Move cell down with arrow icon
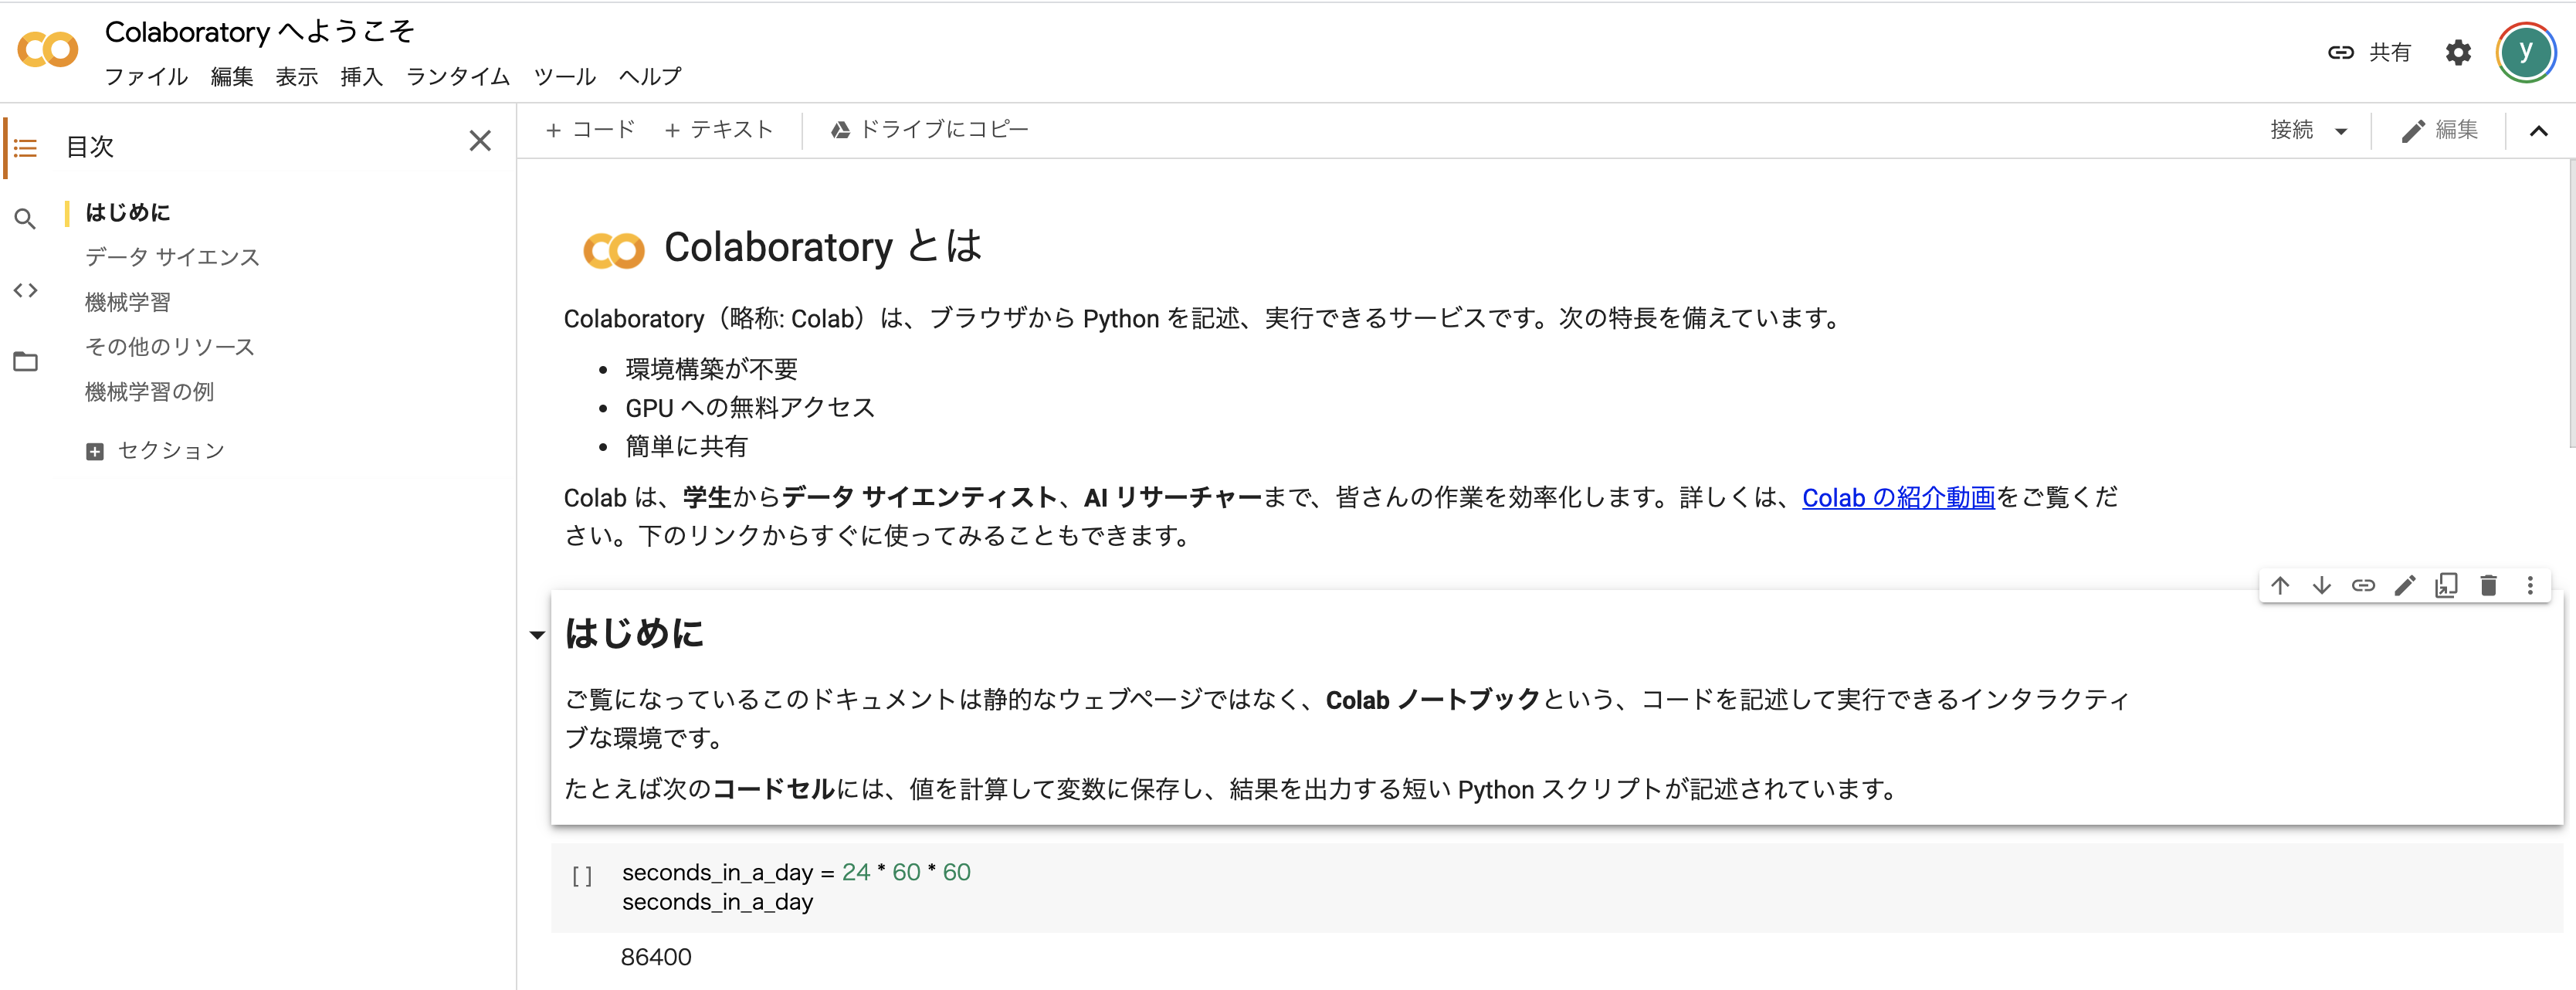Viewport: 2576px width, 990px height. pyautogui.click(x=2322, y=586)
